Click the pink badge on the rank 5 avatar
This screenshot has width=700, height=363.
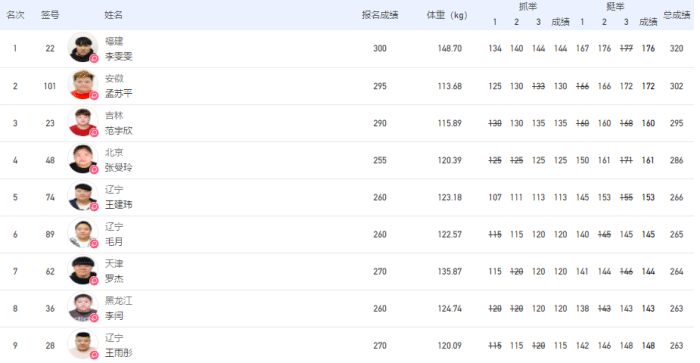point(94,207)
